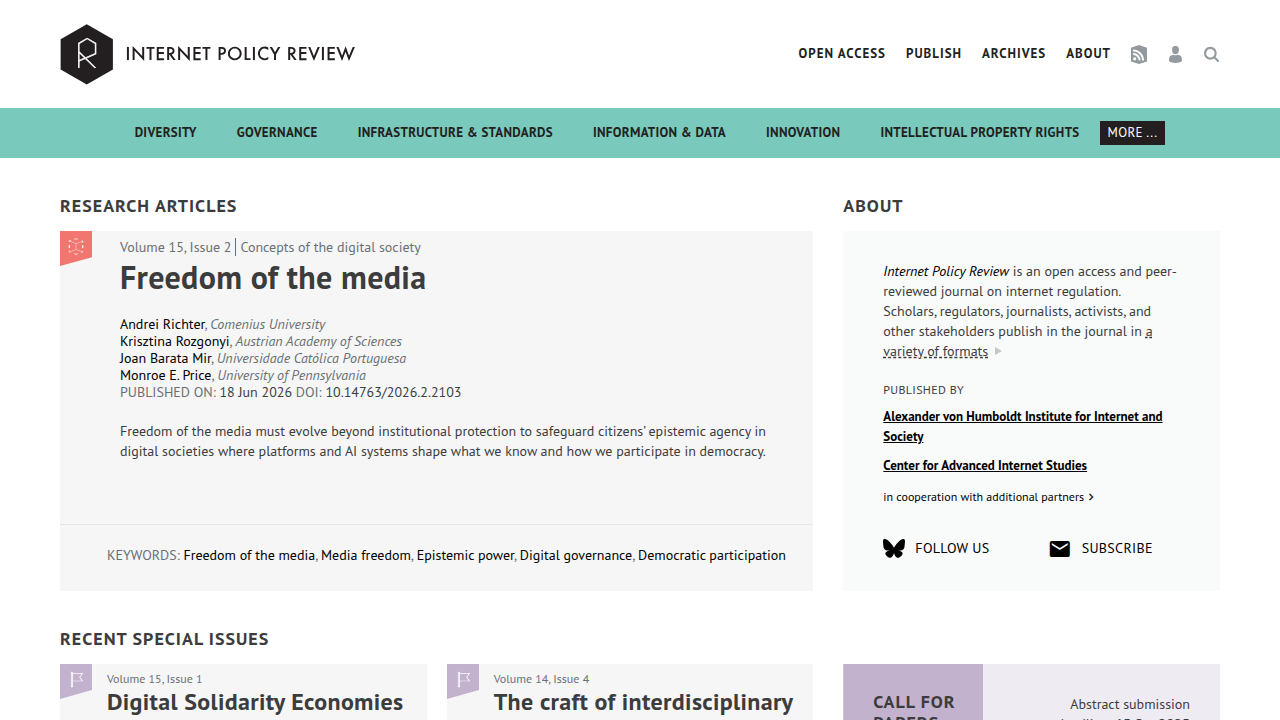The image size is (1280, 720).
Task: Select the GOVERNANCE topic
Action: [277, 132]
